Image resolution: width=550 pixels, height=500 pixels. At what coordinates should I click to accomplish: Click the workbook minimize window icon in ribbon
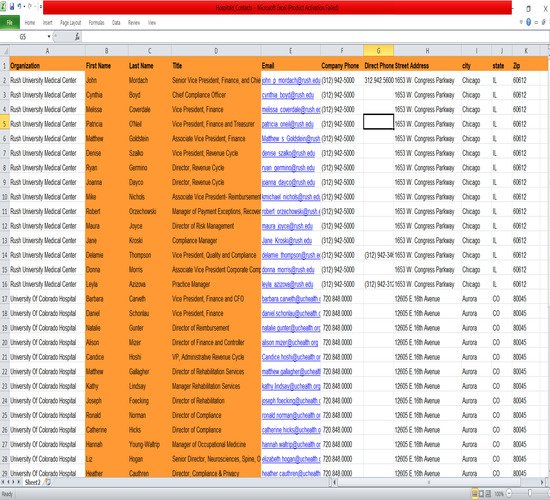(536, 22)
